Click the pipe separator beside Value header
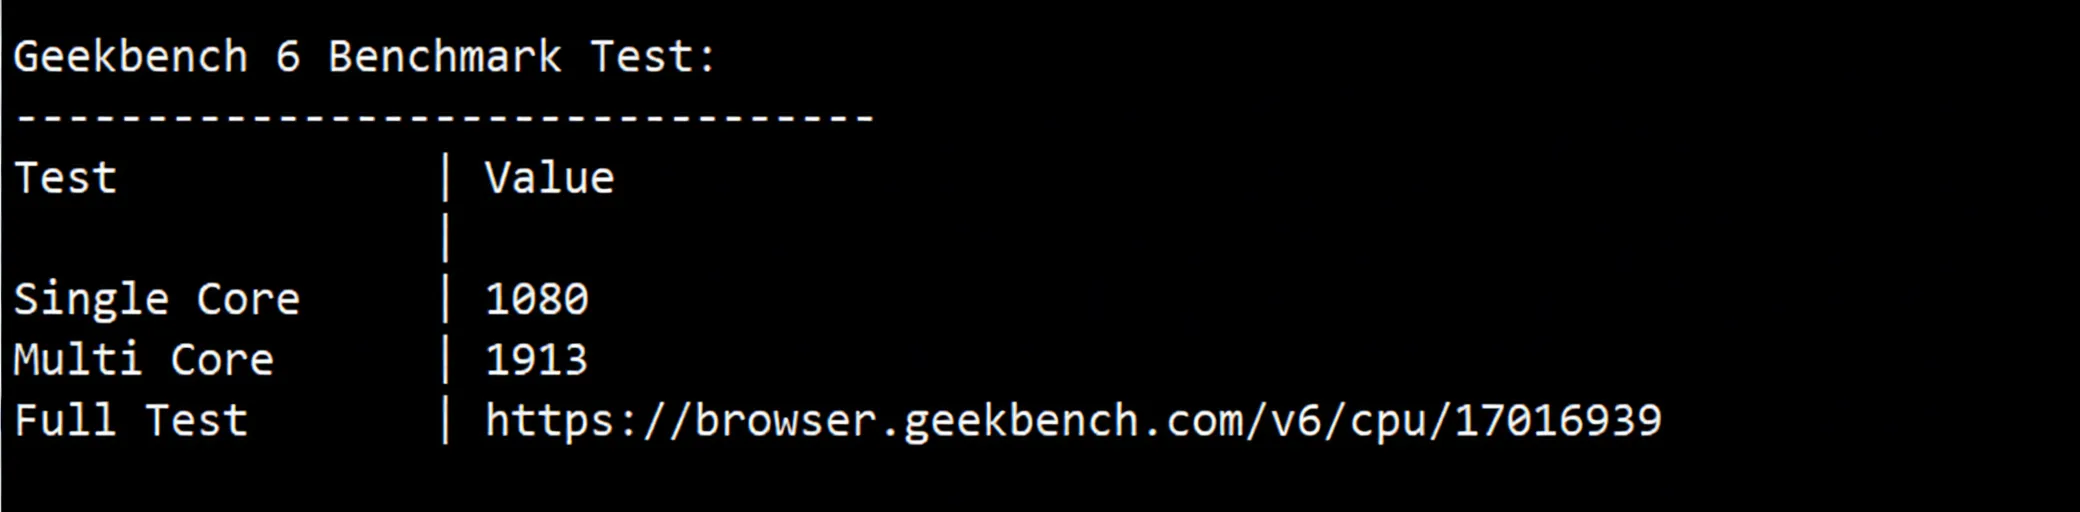 click(x=445, y=178)
